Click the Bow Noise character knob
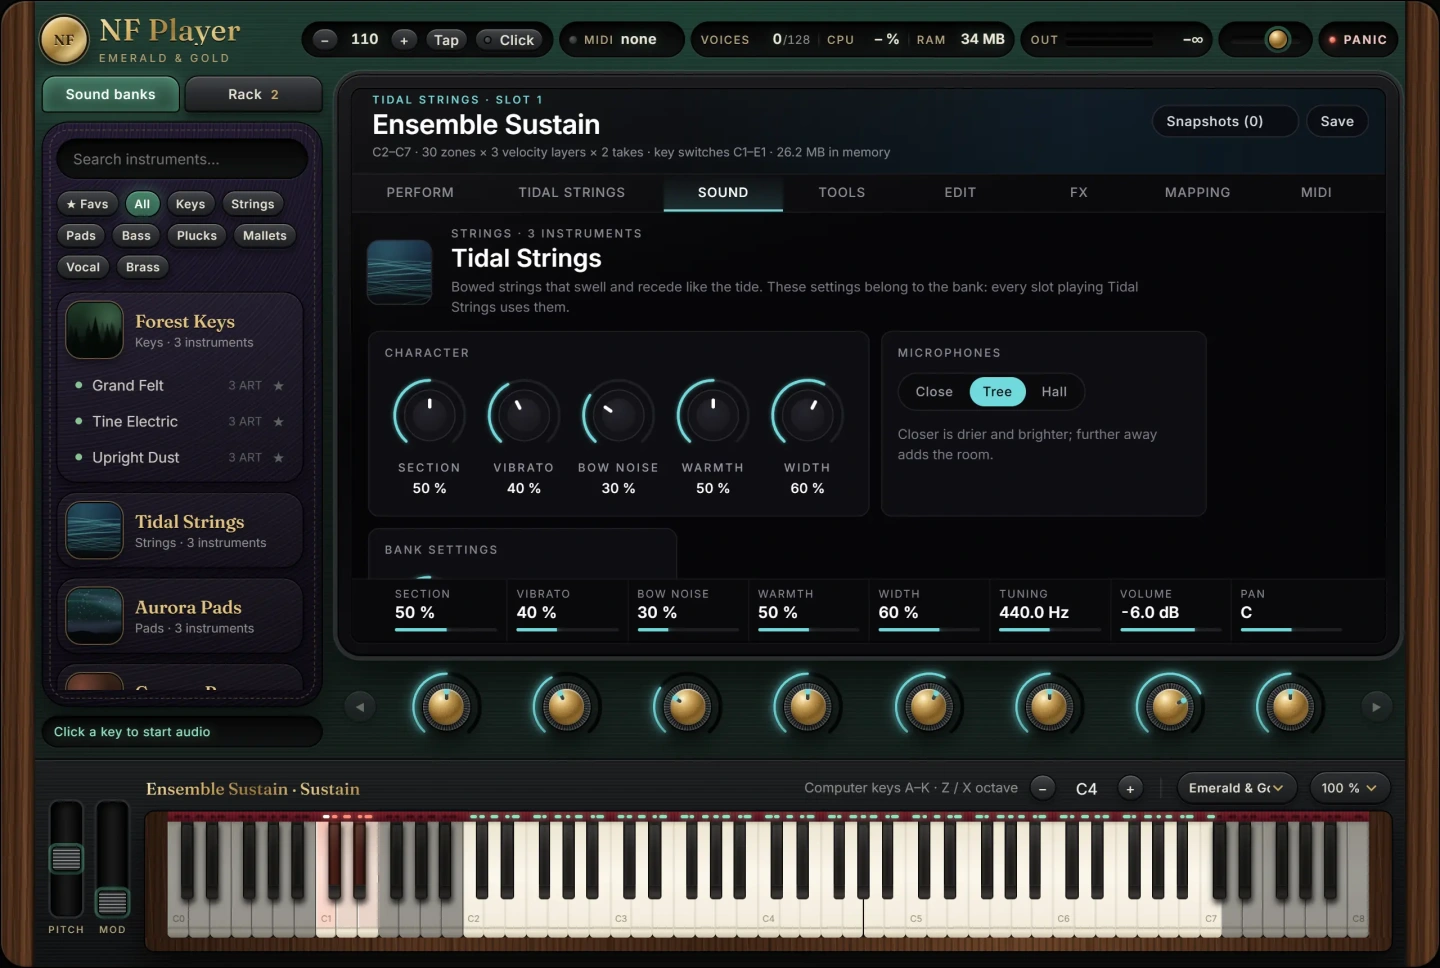The height and width of the screenshot is (968, 1440). click(x=618, y=414)
